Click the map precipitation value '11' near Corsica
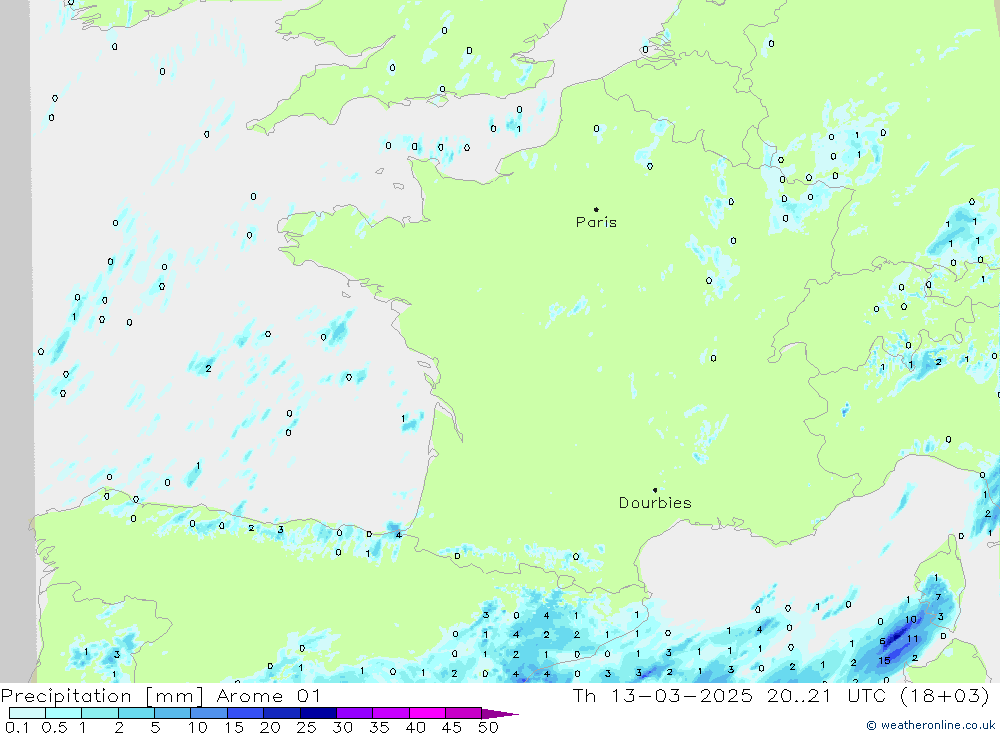Screen dimensions: 1000x733 (913, 639)
